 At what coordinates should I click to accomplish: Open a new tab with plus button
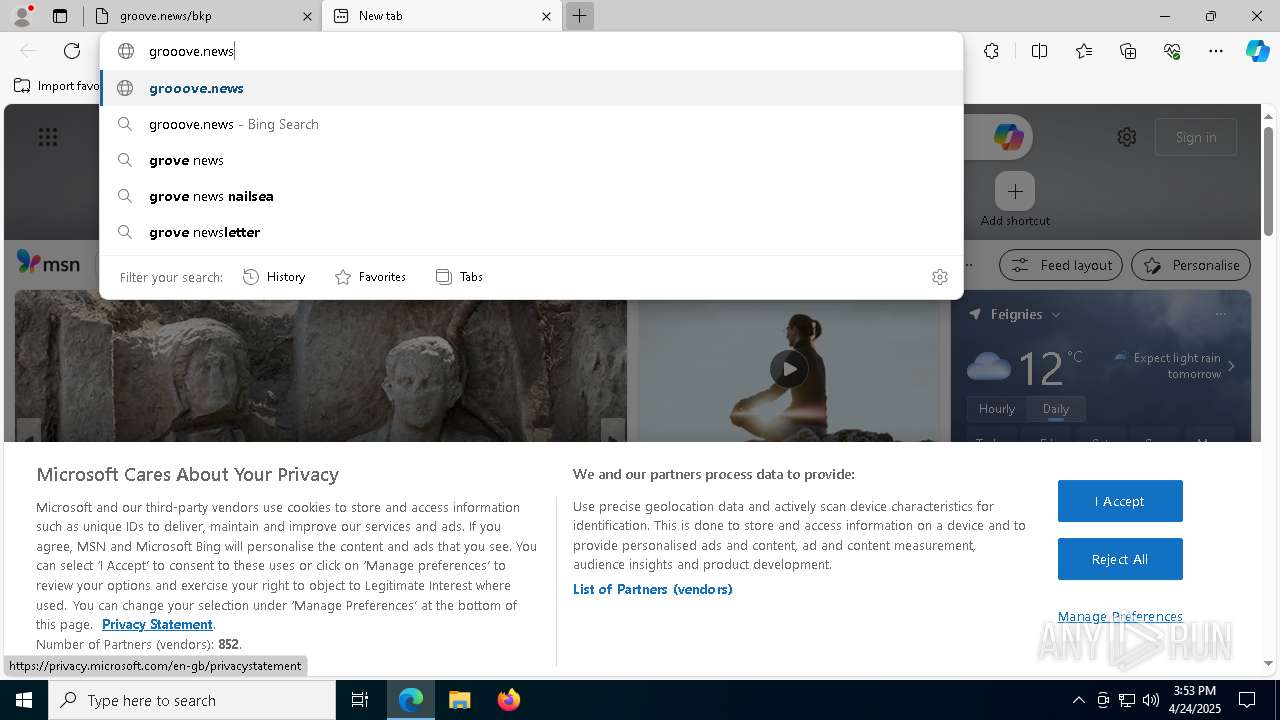pyautogui.click(x=579, y=16)
